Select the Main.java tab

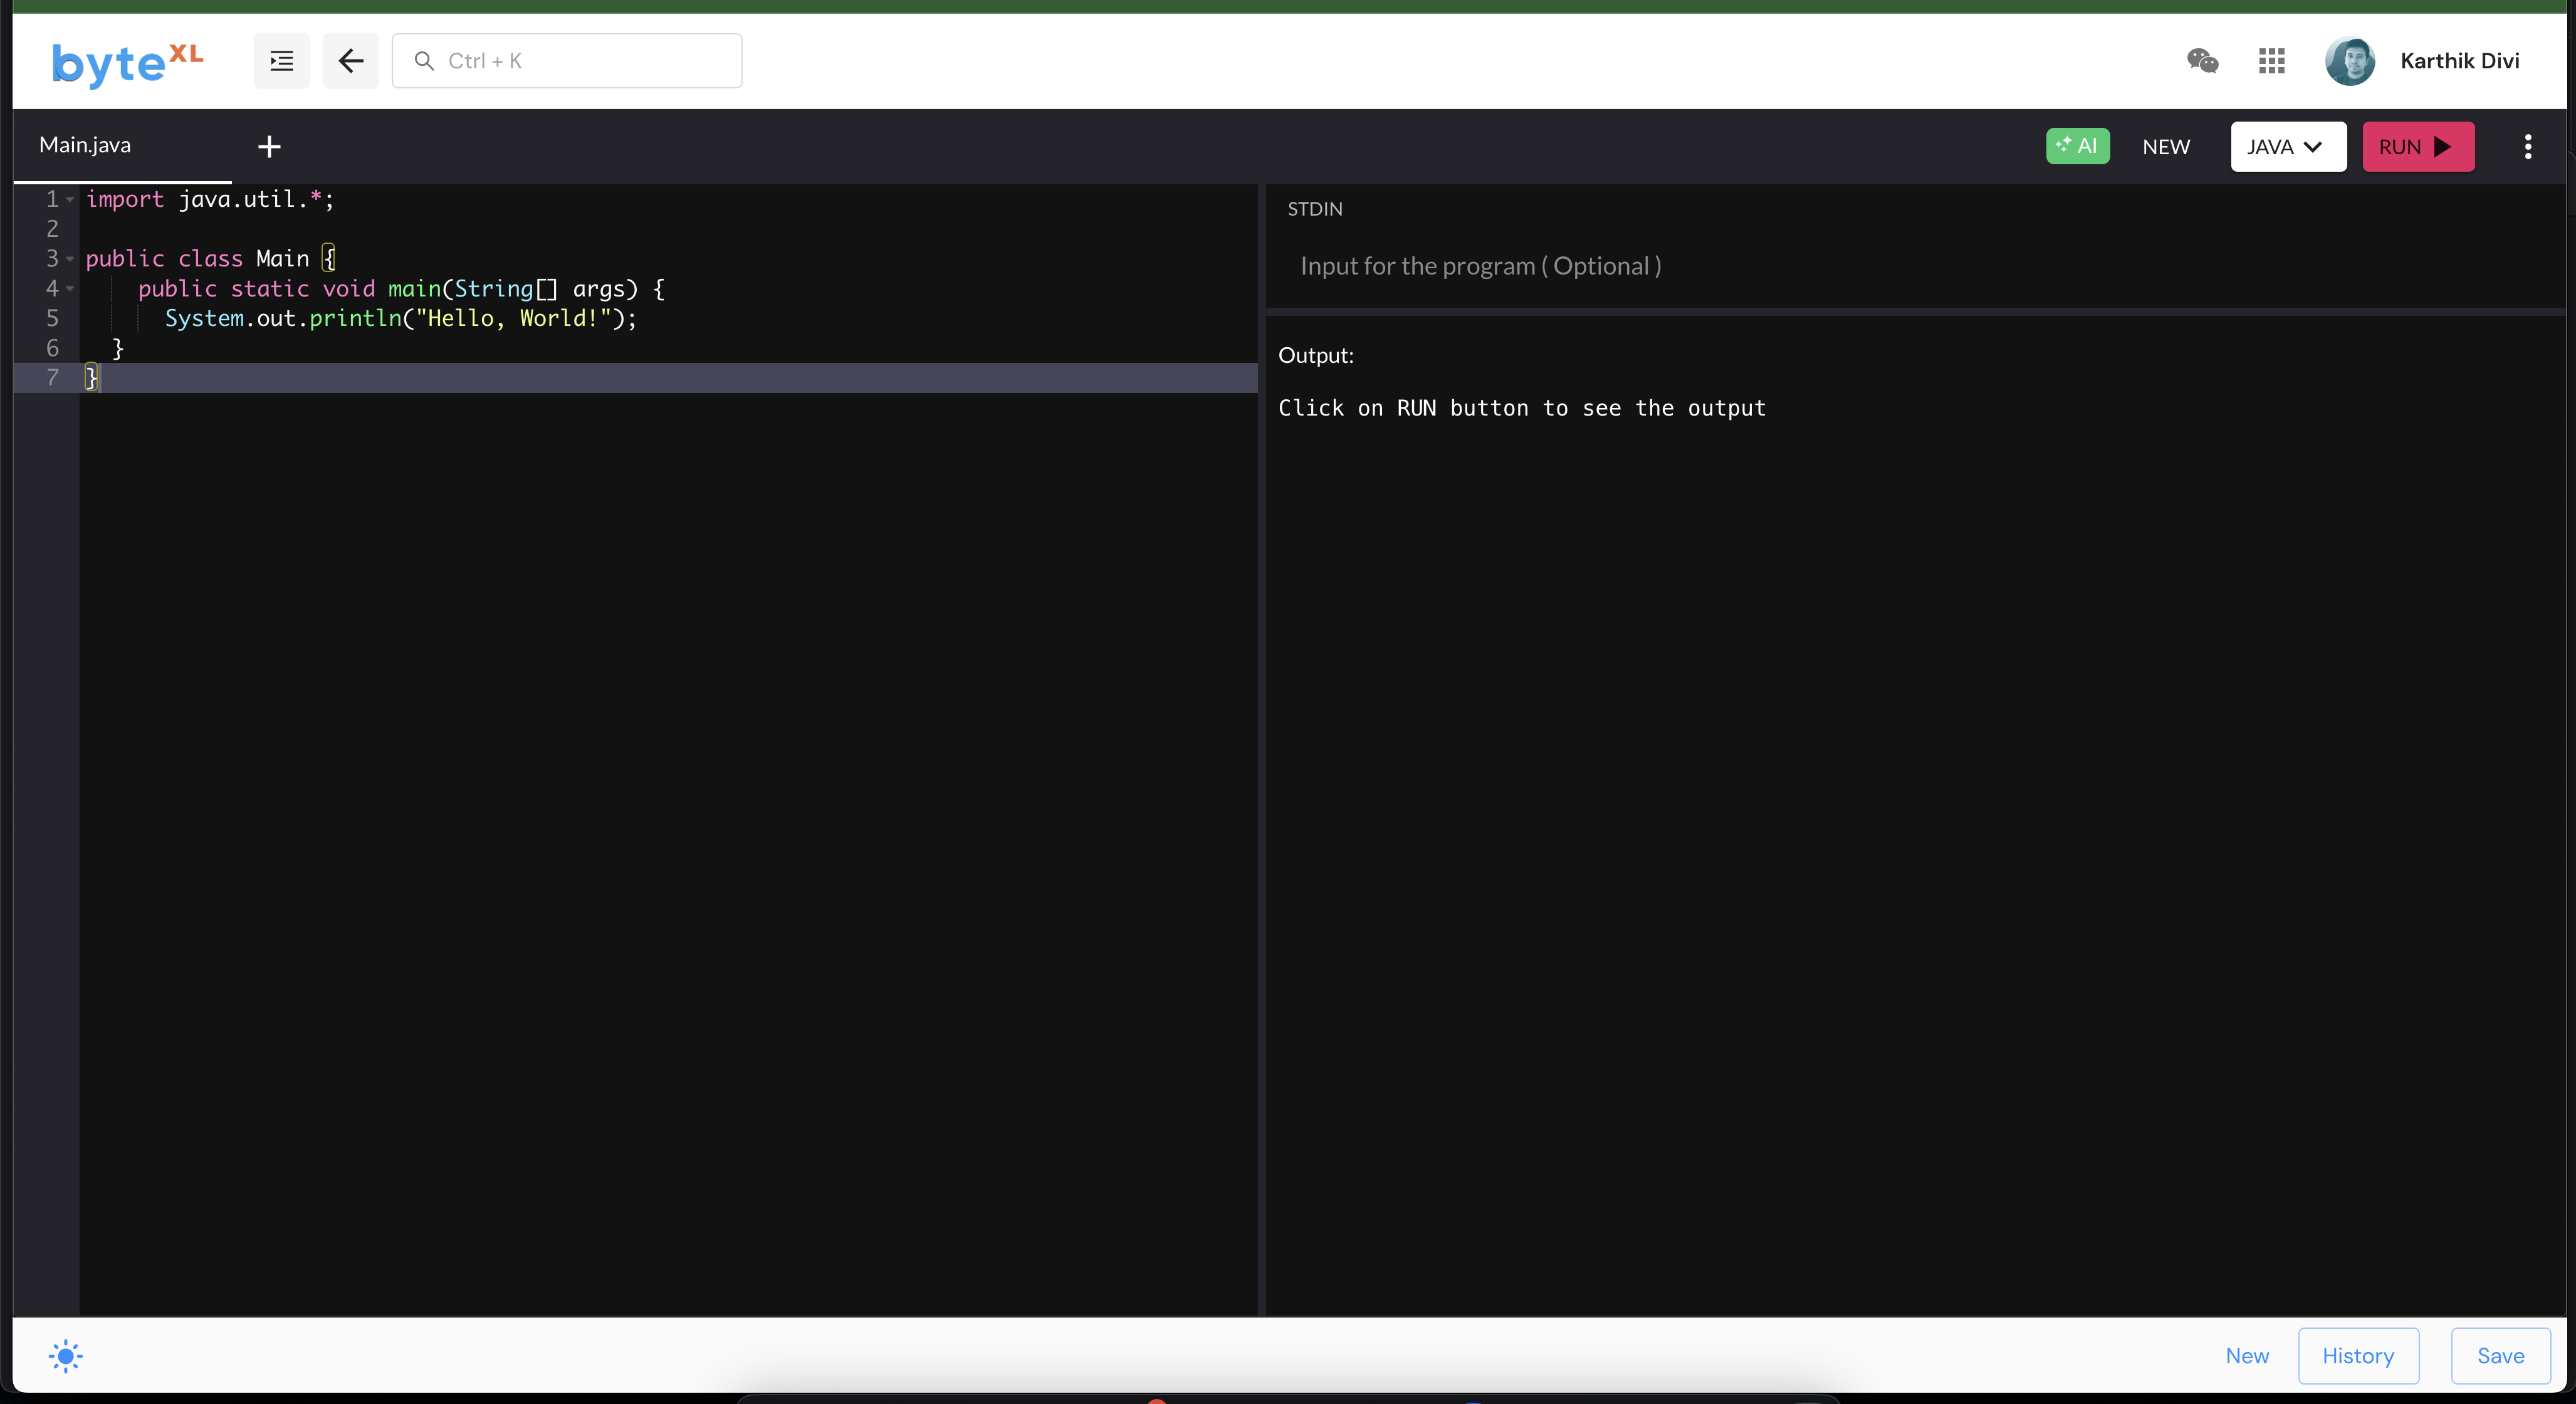point(86,145)
